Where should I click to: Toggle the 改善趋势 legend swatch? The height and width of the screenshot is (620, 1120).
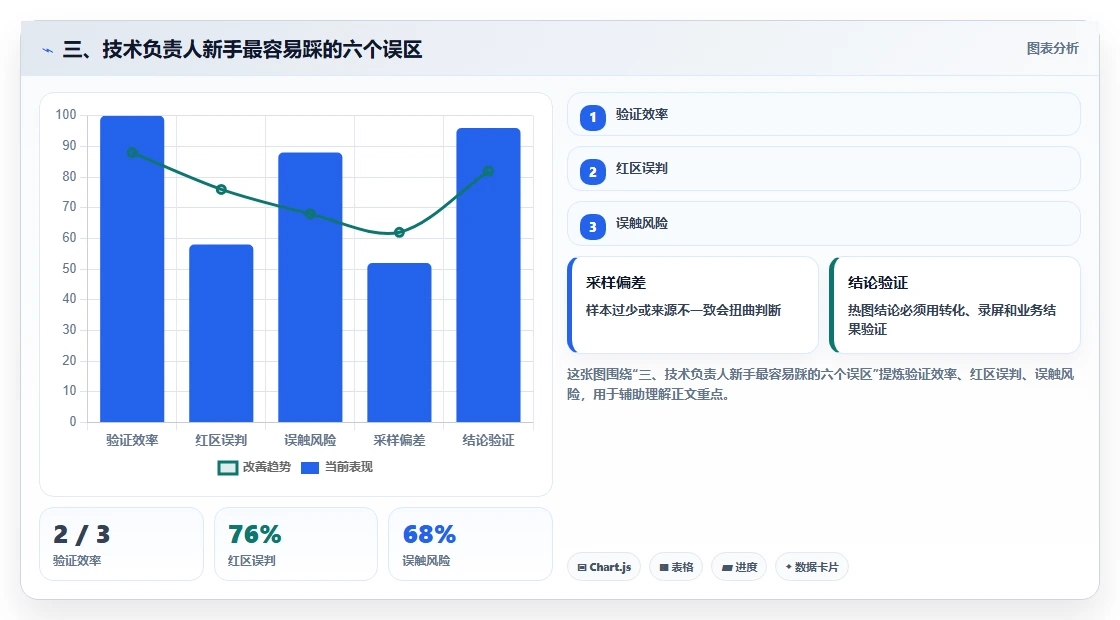click(x=227, y=468)
